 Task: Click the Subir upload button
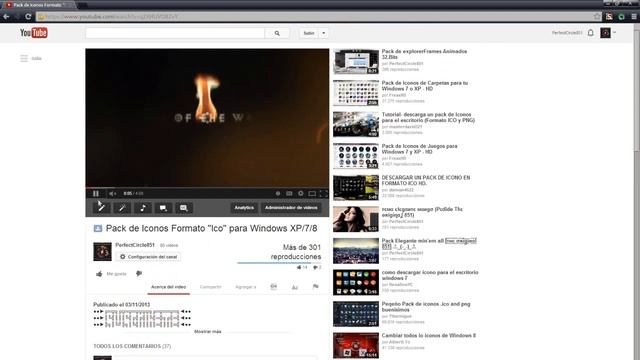point(309,33)
